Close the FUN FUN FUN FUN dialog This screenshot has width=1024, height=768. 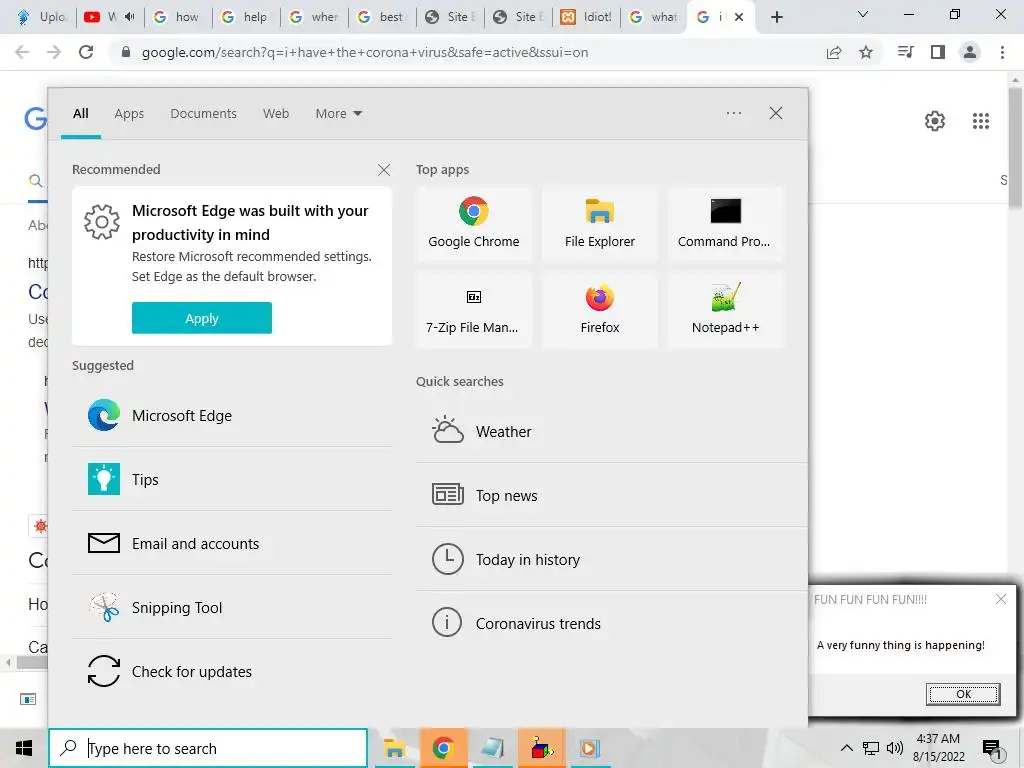(1000, 599)
